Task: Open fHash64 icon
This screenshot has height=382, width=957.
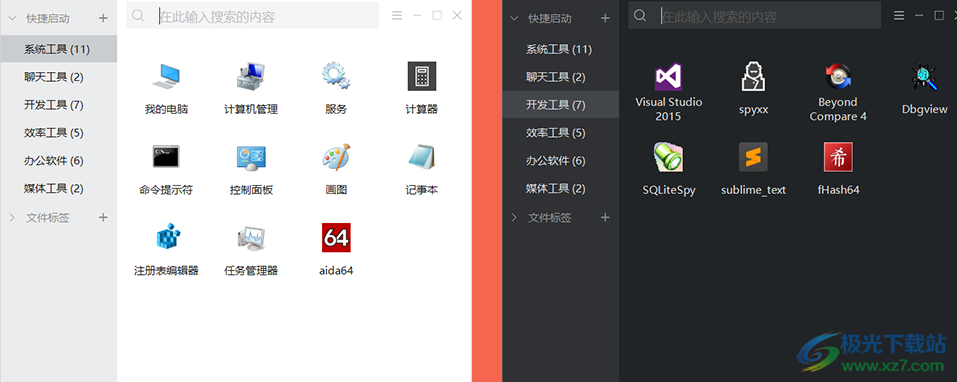Action: (838, 157)
